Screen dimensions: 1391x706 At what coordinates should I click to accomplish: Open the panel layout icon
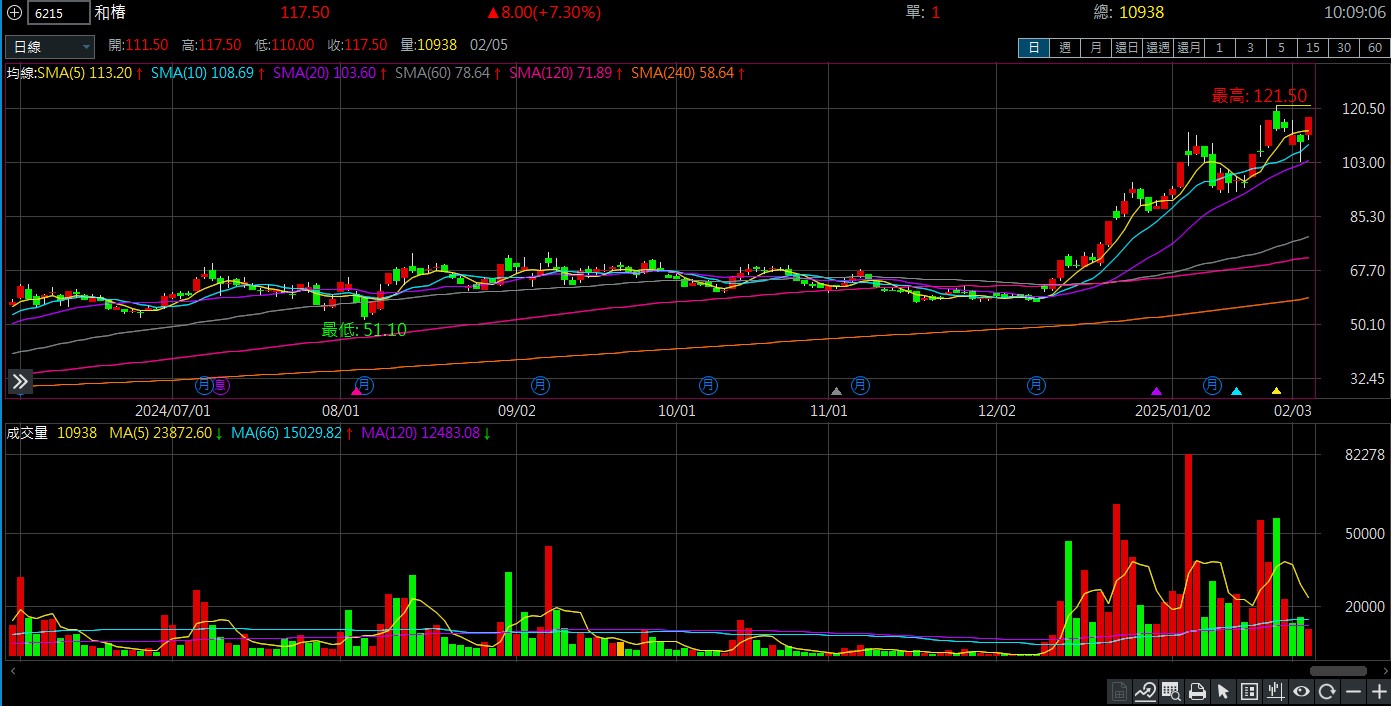coord(1249,691)
